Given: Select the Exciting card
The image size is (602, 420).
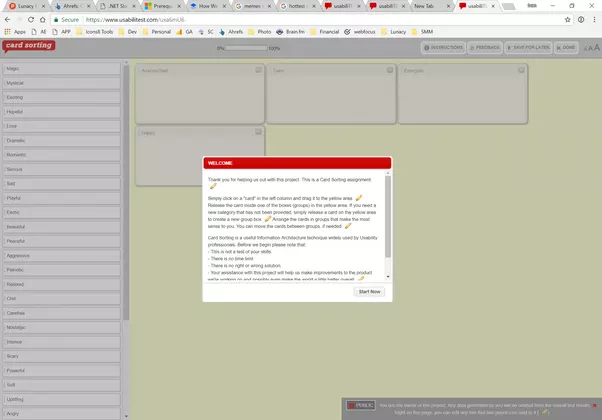Looking at the screenshot, I should 61,98.
